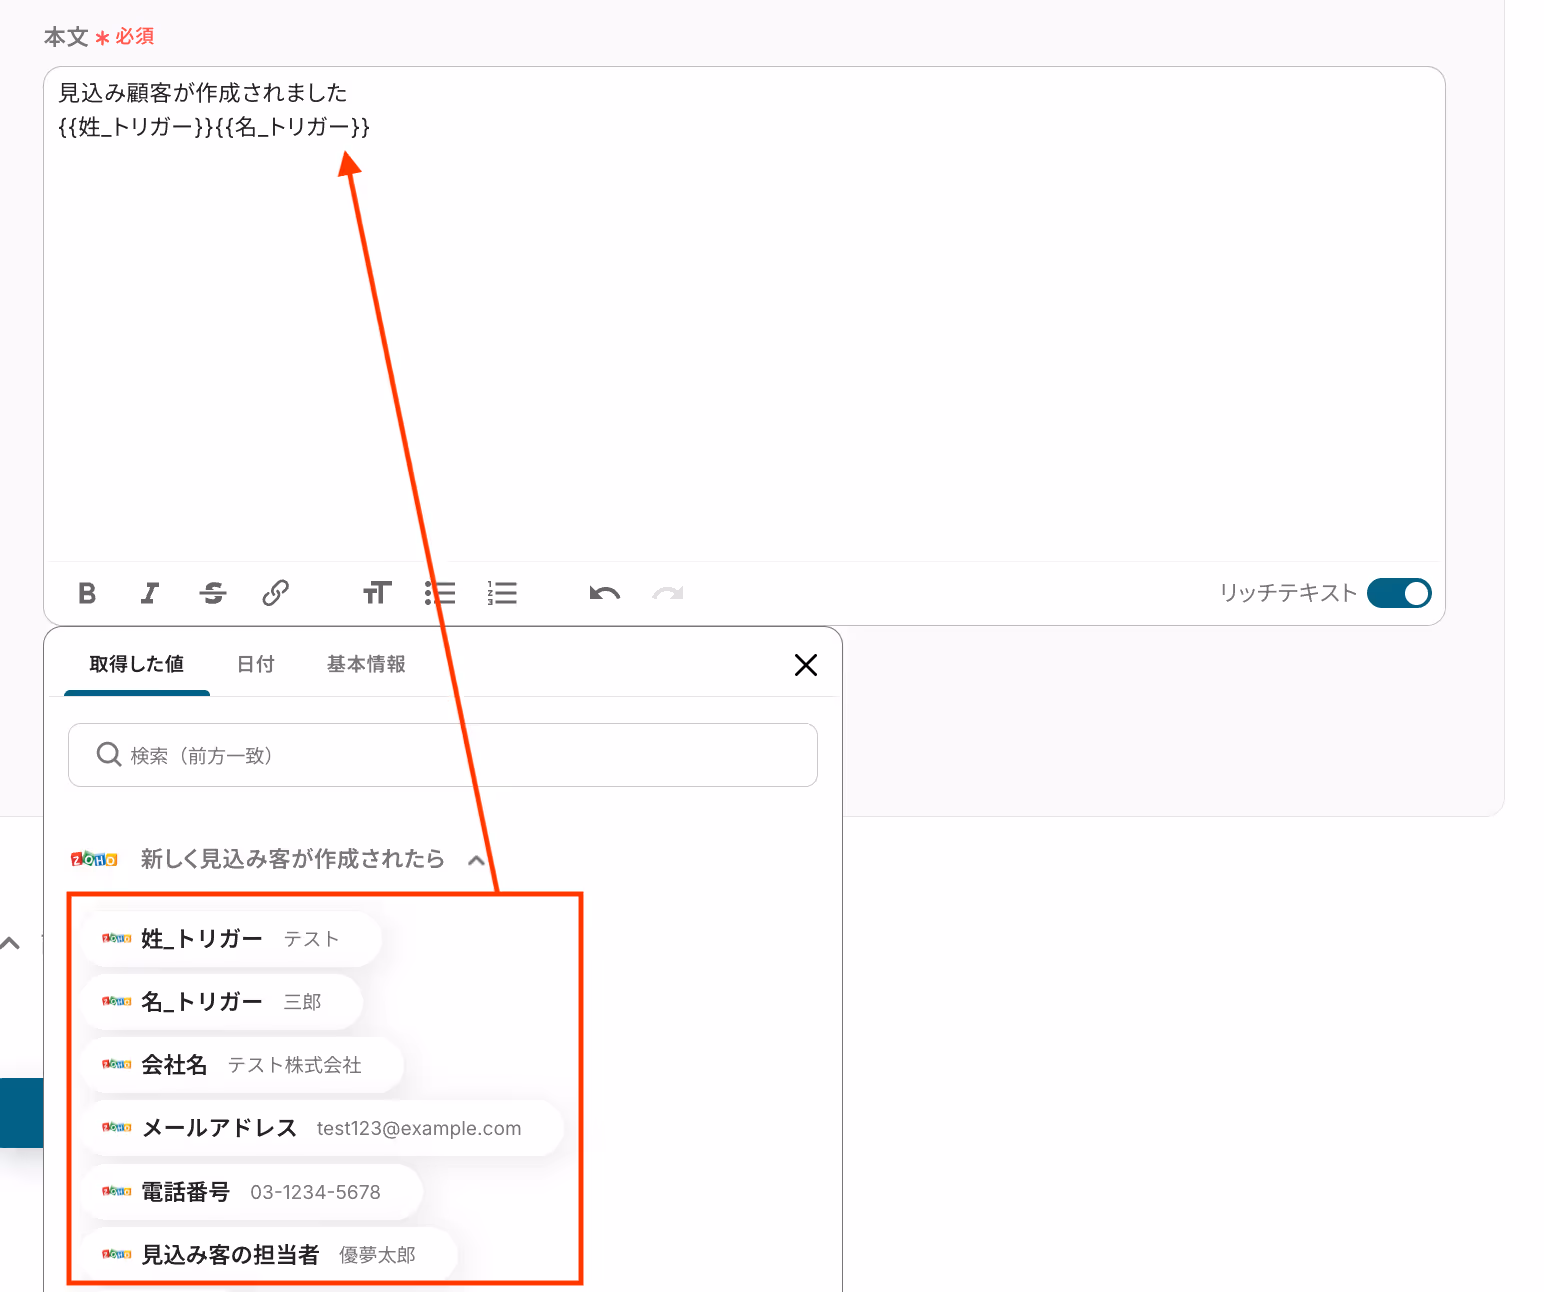Click the {{姓_トリガー}}{{名_トリガー}} placeholder line
The image size is (1544, 1292).
point(214,127)
